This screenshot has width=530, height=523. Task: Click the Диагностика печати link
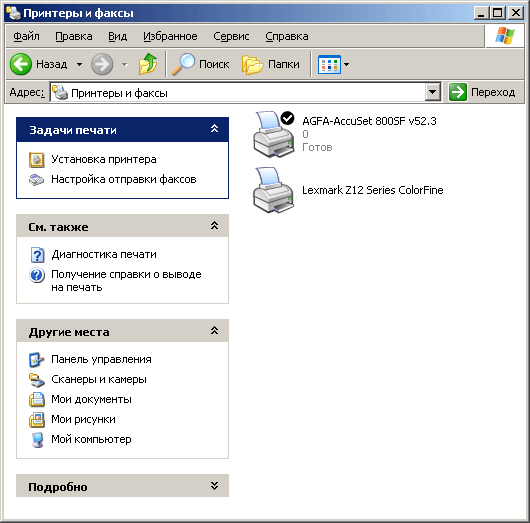coord(104,254)
